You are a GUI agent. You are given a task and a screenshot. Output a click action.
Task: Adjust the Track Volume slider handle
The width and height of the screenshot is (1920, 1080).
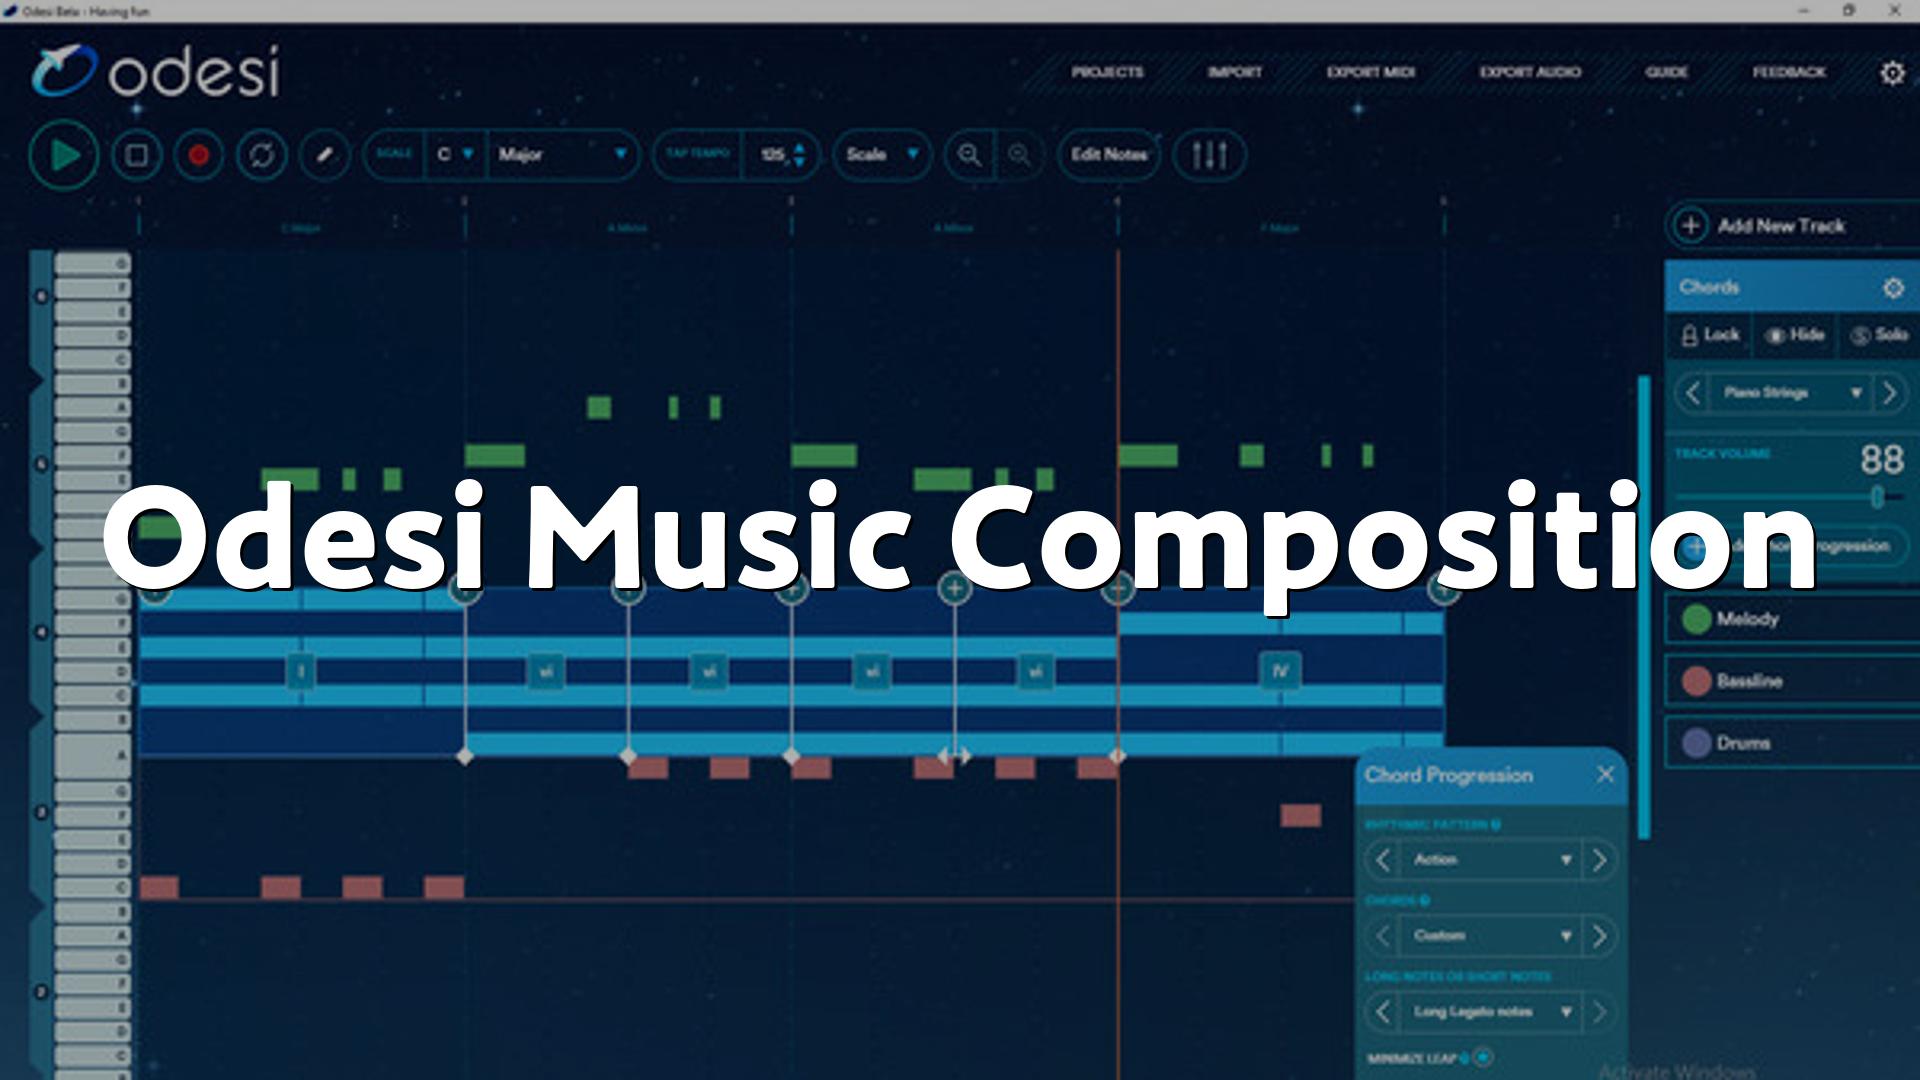pyautogui.click(x=1877, y=497)
